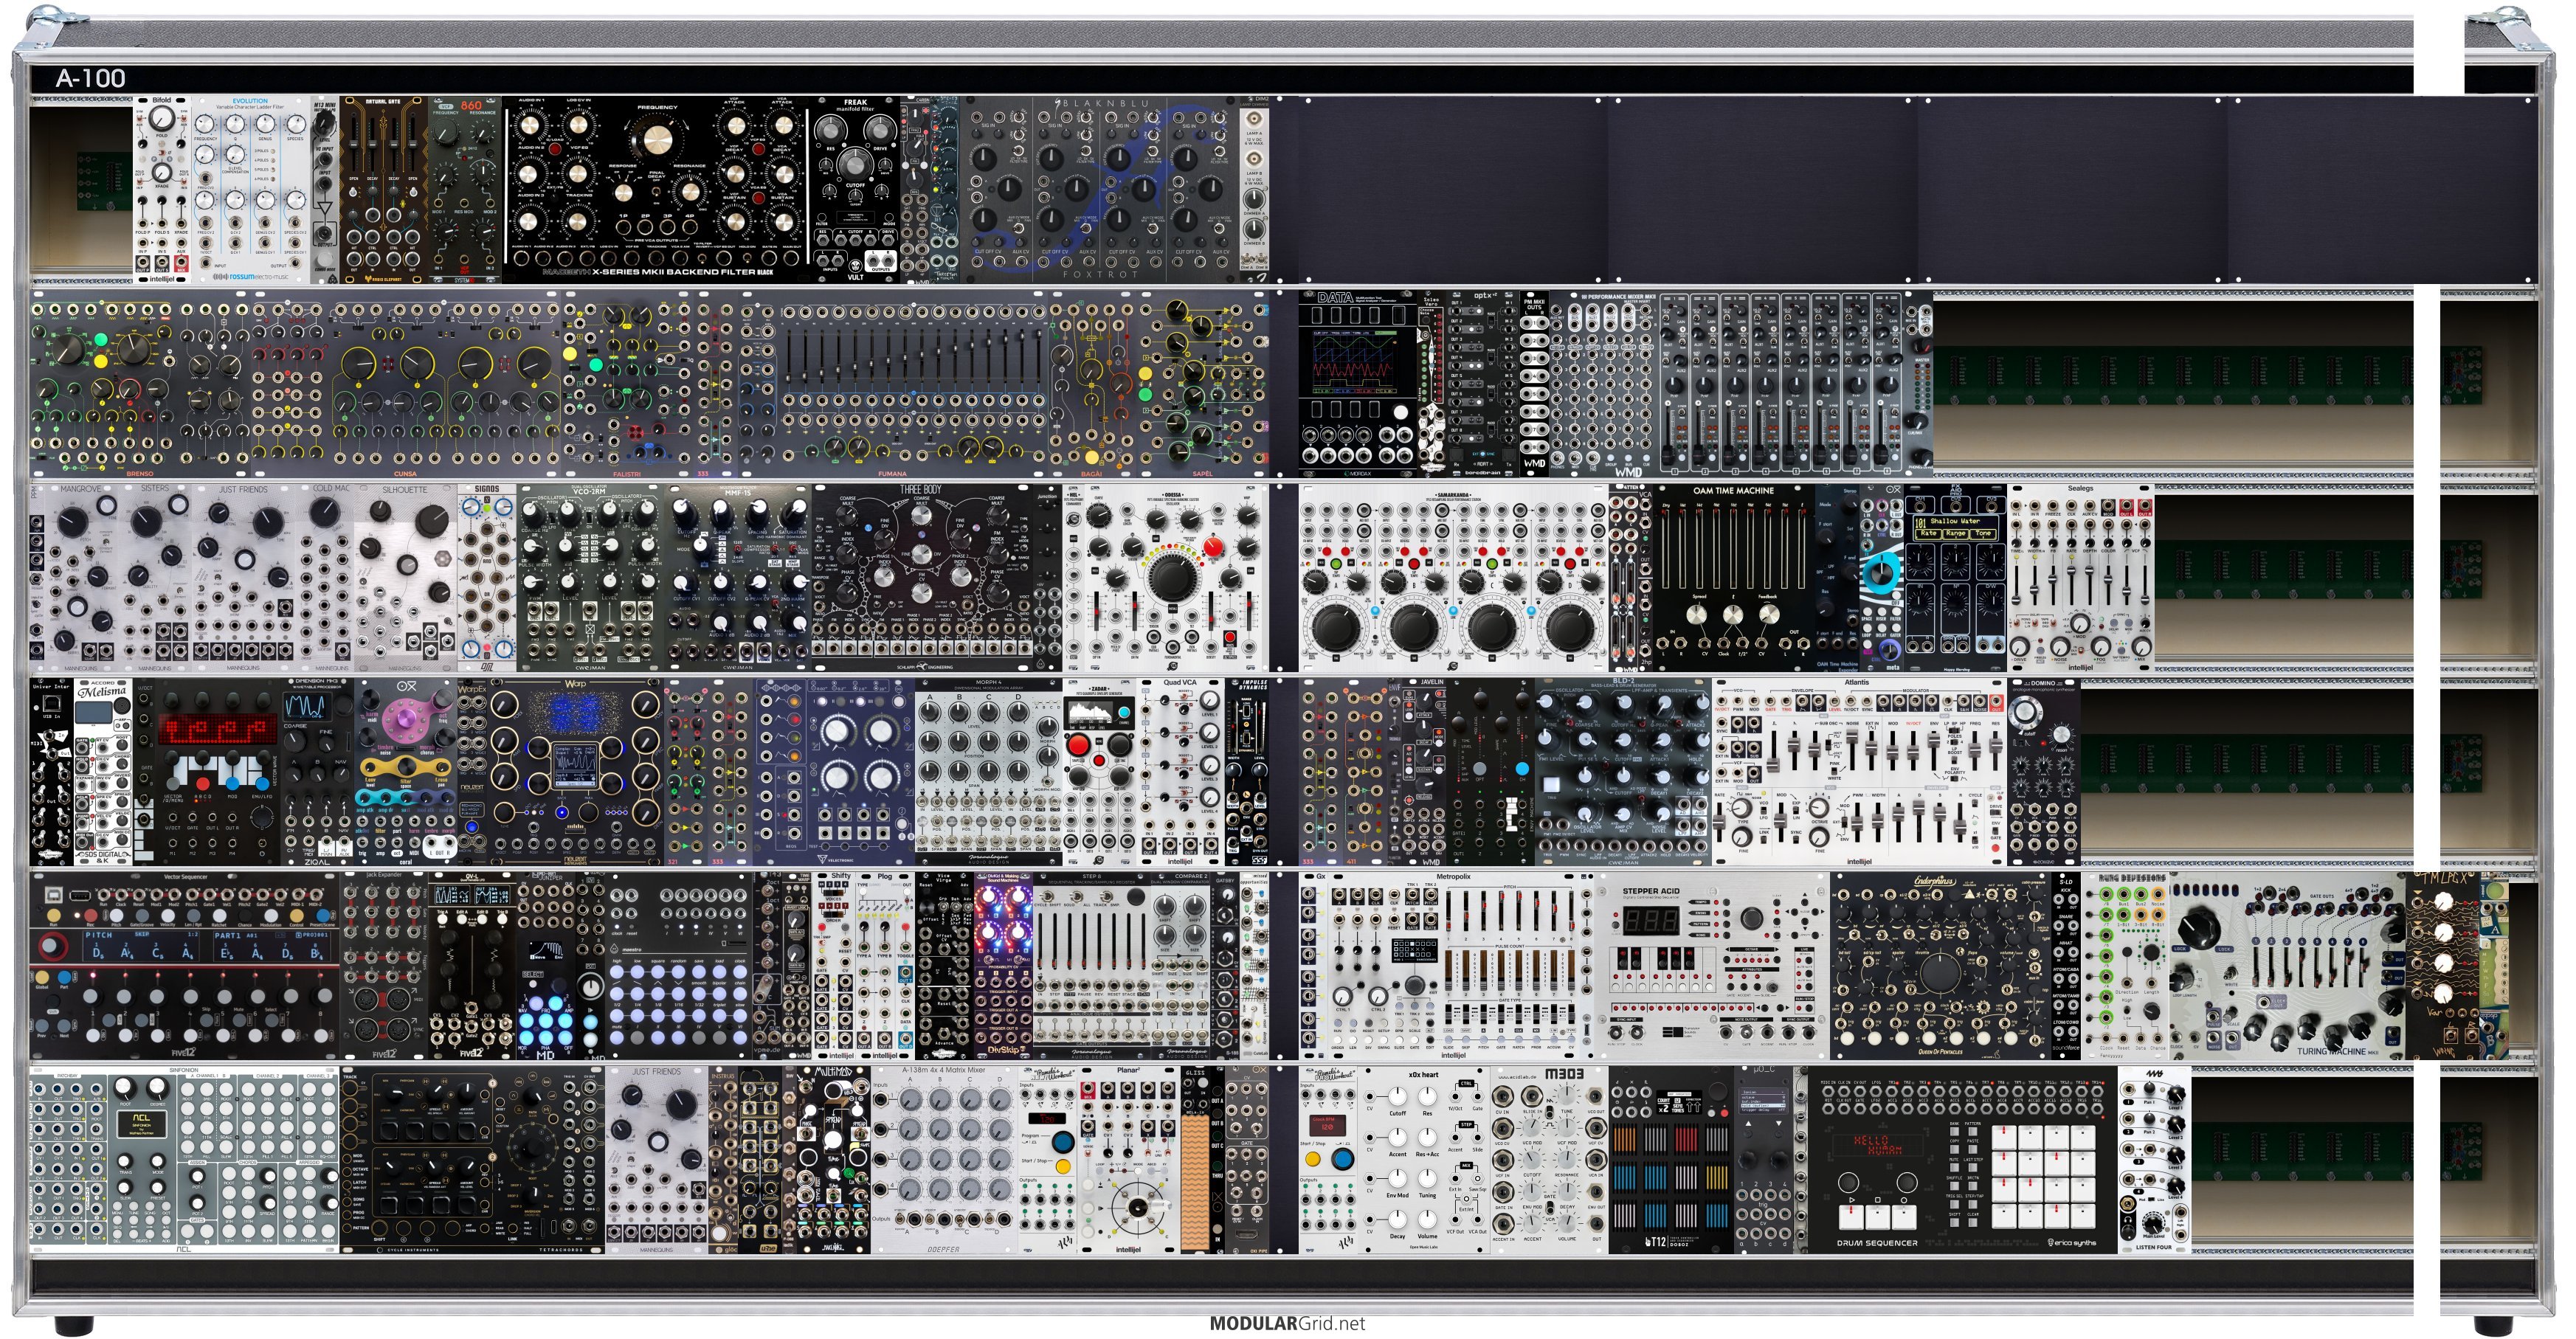Select the Sapel random module
This screenshot has height=1339, width=2576.
pyautogui.click(x=1204, y=383)
